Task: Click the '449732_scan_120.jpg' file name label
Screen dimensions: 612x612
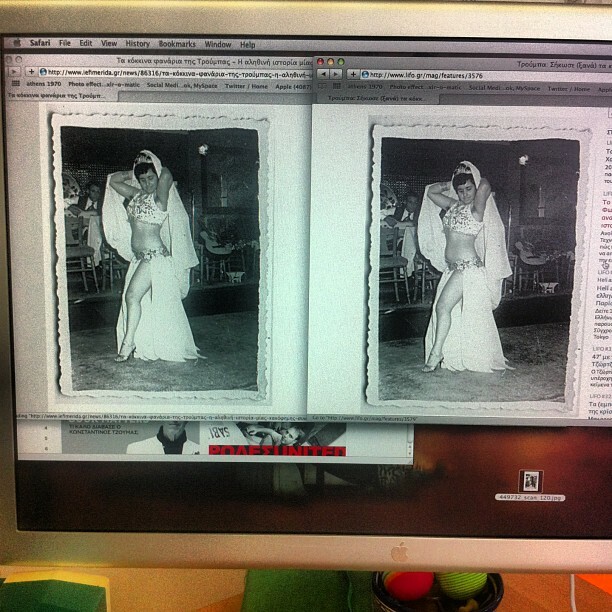Action: point(530,498)
